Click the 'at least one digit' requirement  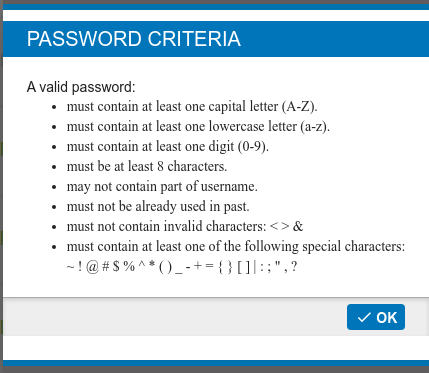tap(168, 146)
